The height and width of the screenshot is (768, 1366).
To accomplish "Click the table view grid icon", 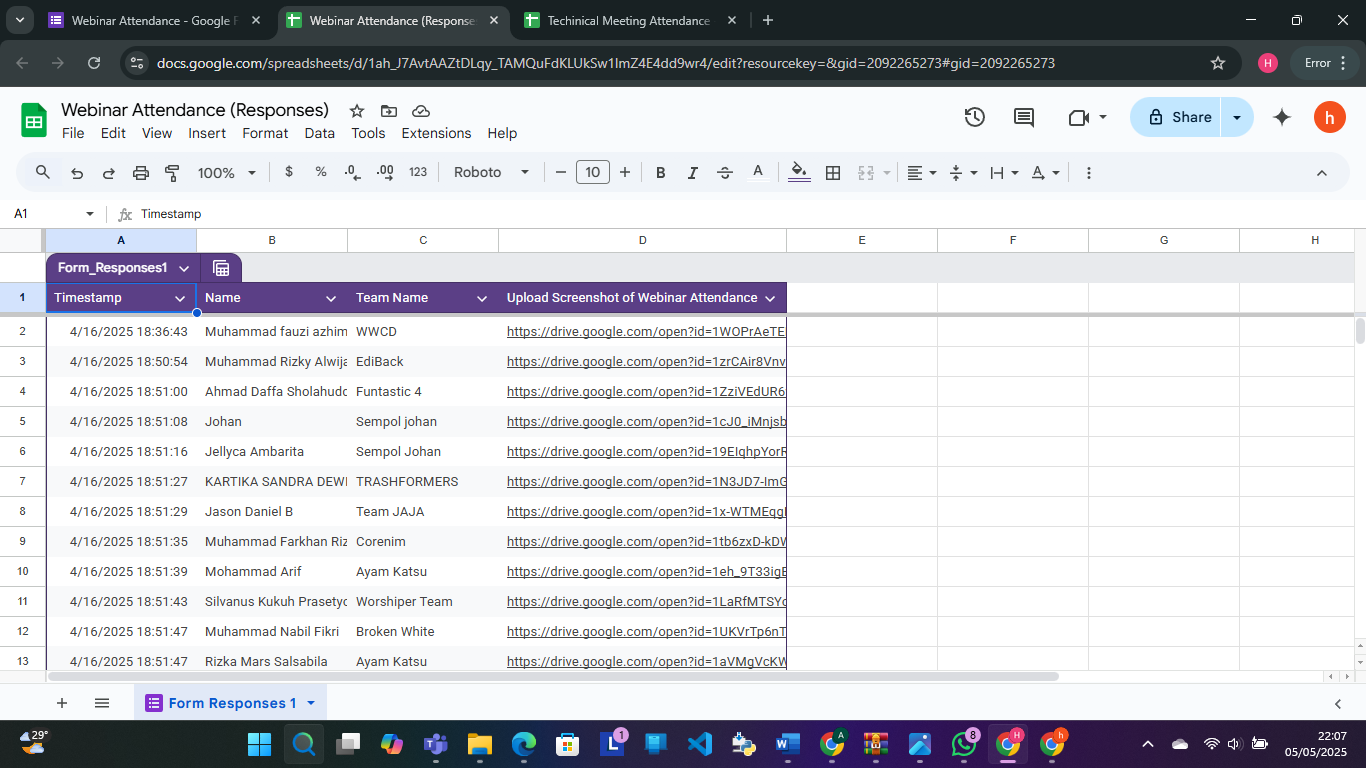I will [x=221, y=268].
